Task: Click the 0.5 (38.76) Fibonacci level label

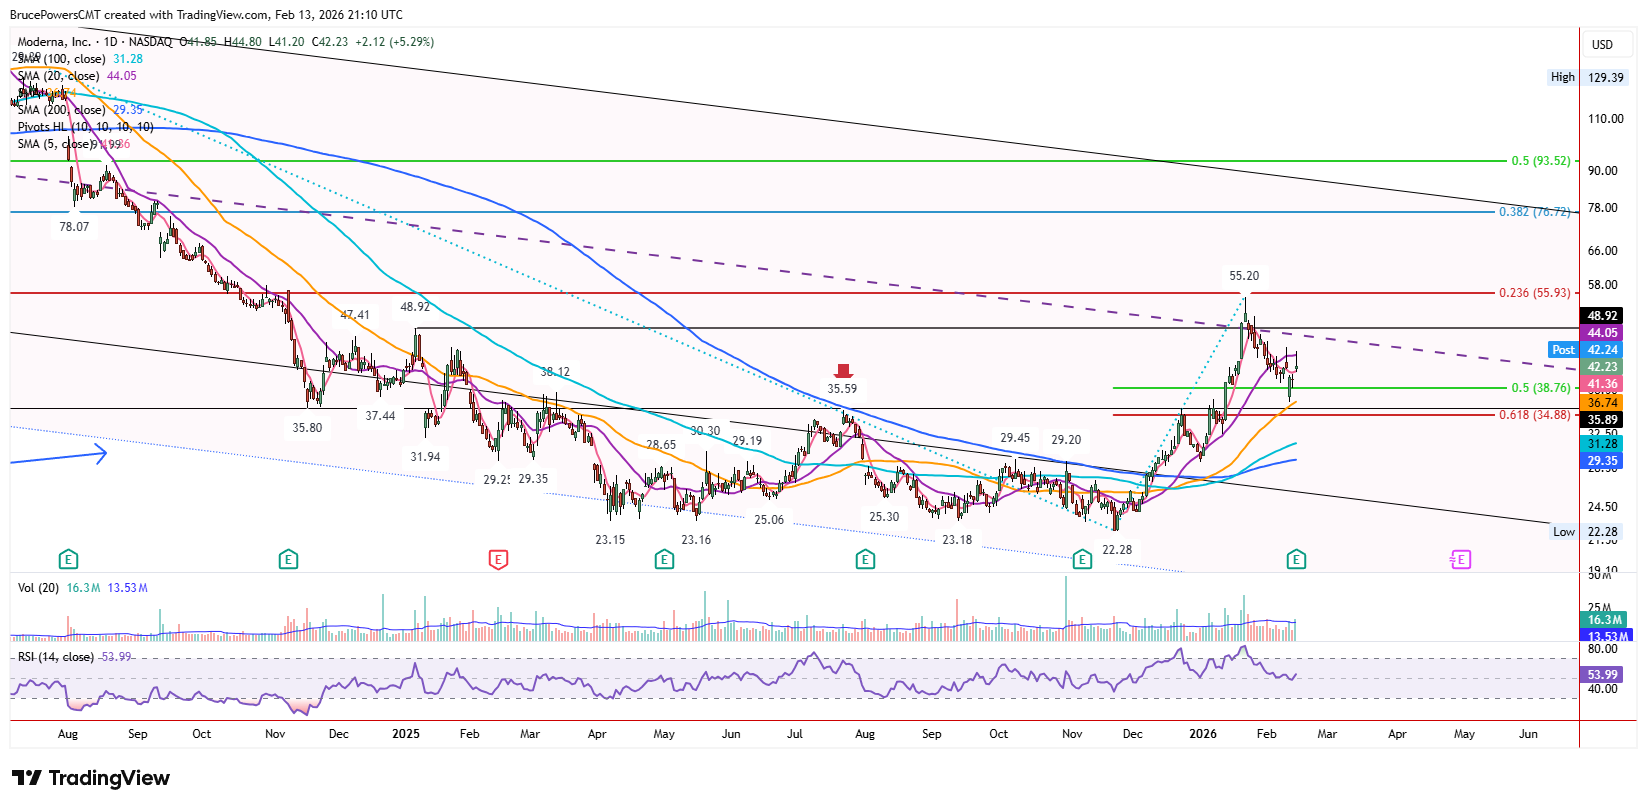Action: [1541, 388]
